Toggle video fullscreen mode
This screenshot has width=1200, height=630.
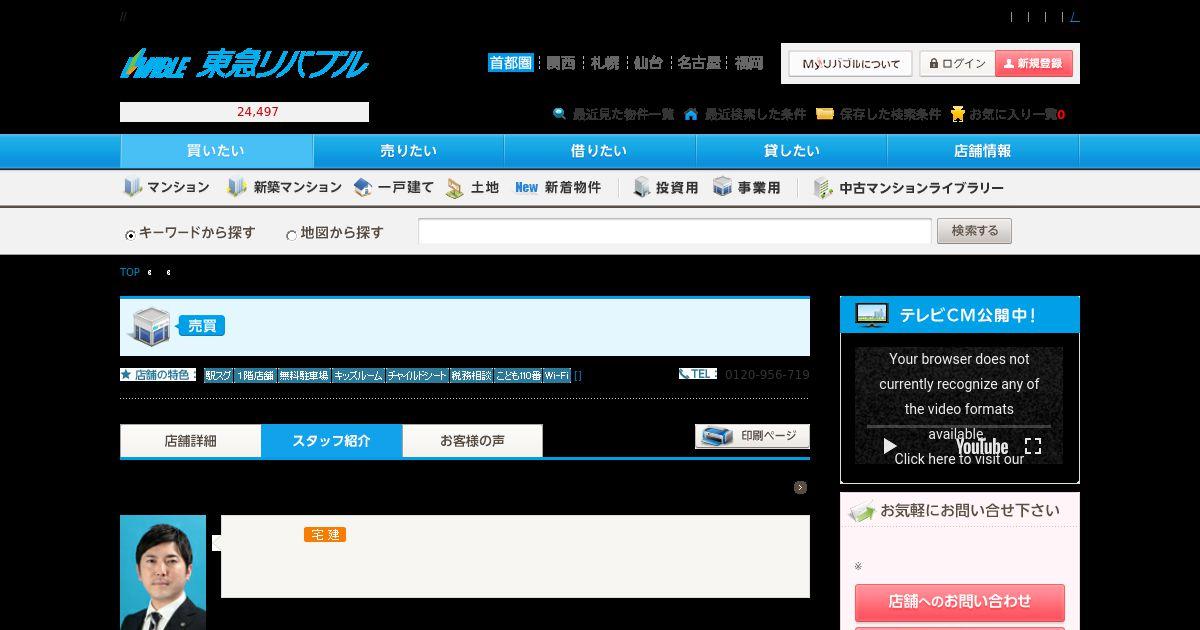click(x=1033, y=446)
